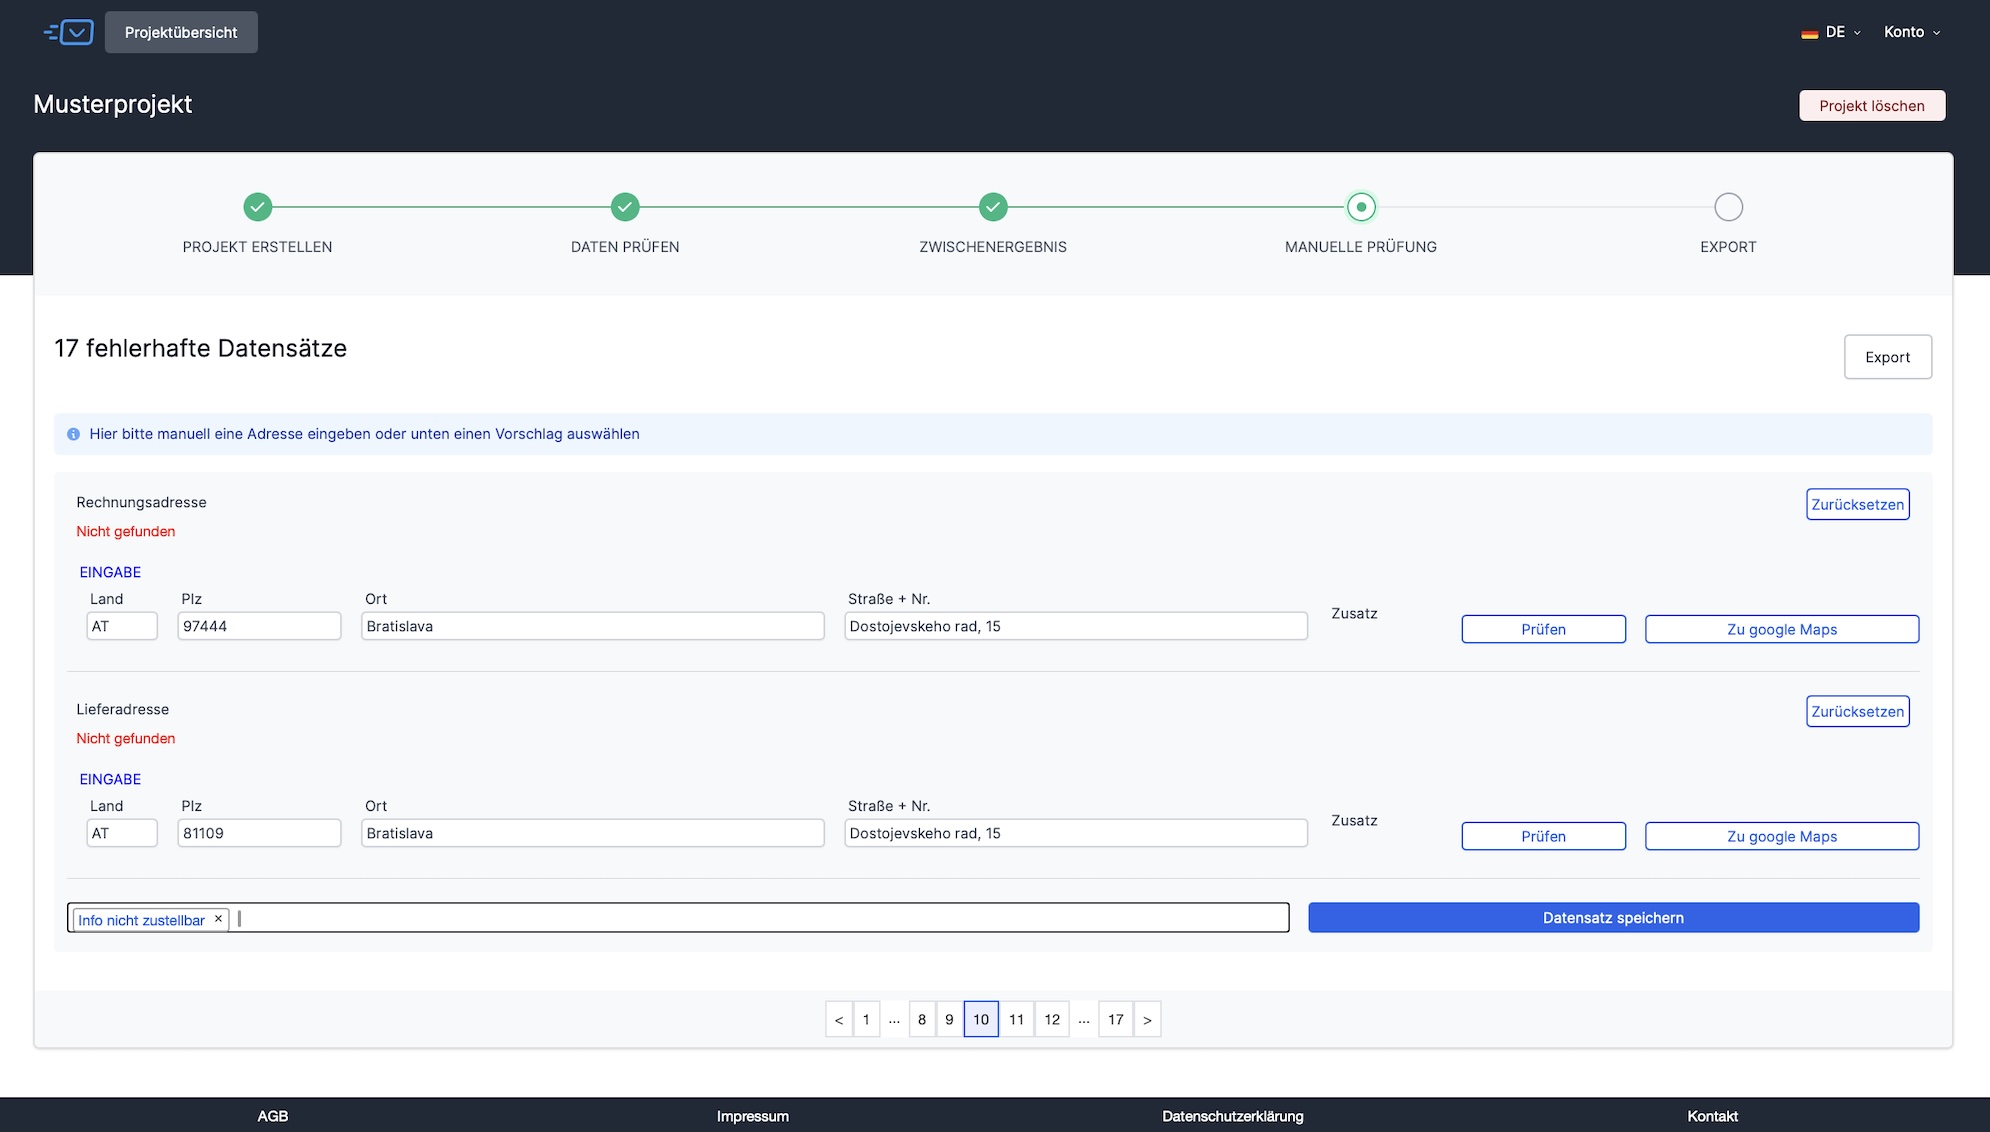Image resolution: width=1990 pixels, height=1132 pixels.
Task: Click the PROJEKT ERSTELLEN step label
Action: point(257,247)
